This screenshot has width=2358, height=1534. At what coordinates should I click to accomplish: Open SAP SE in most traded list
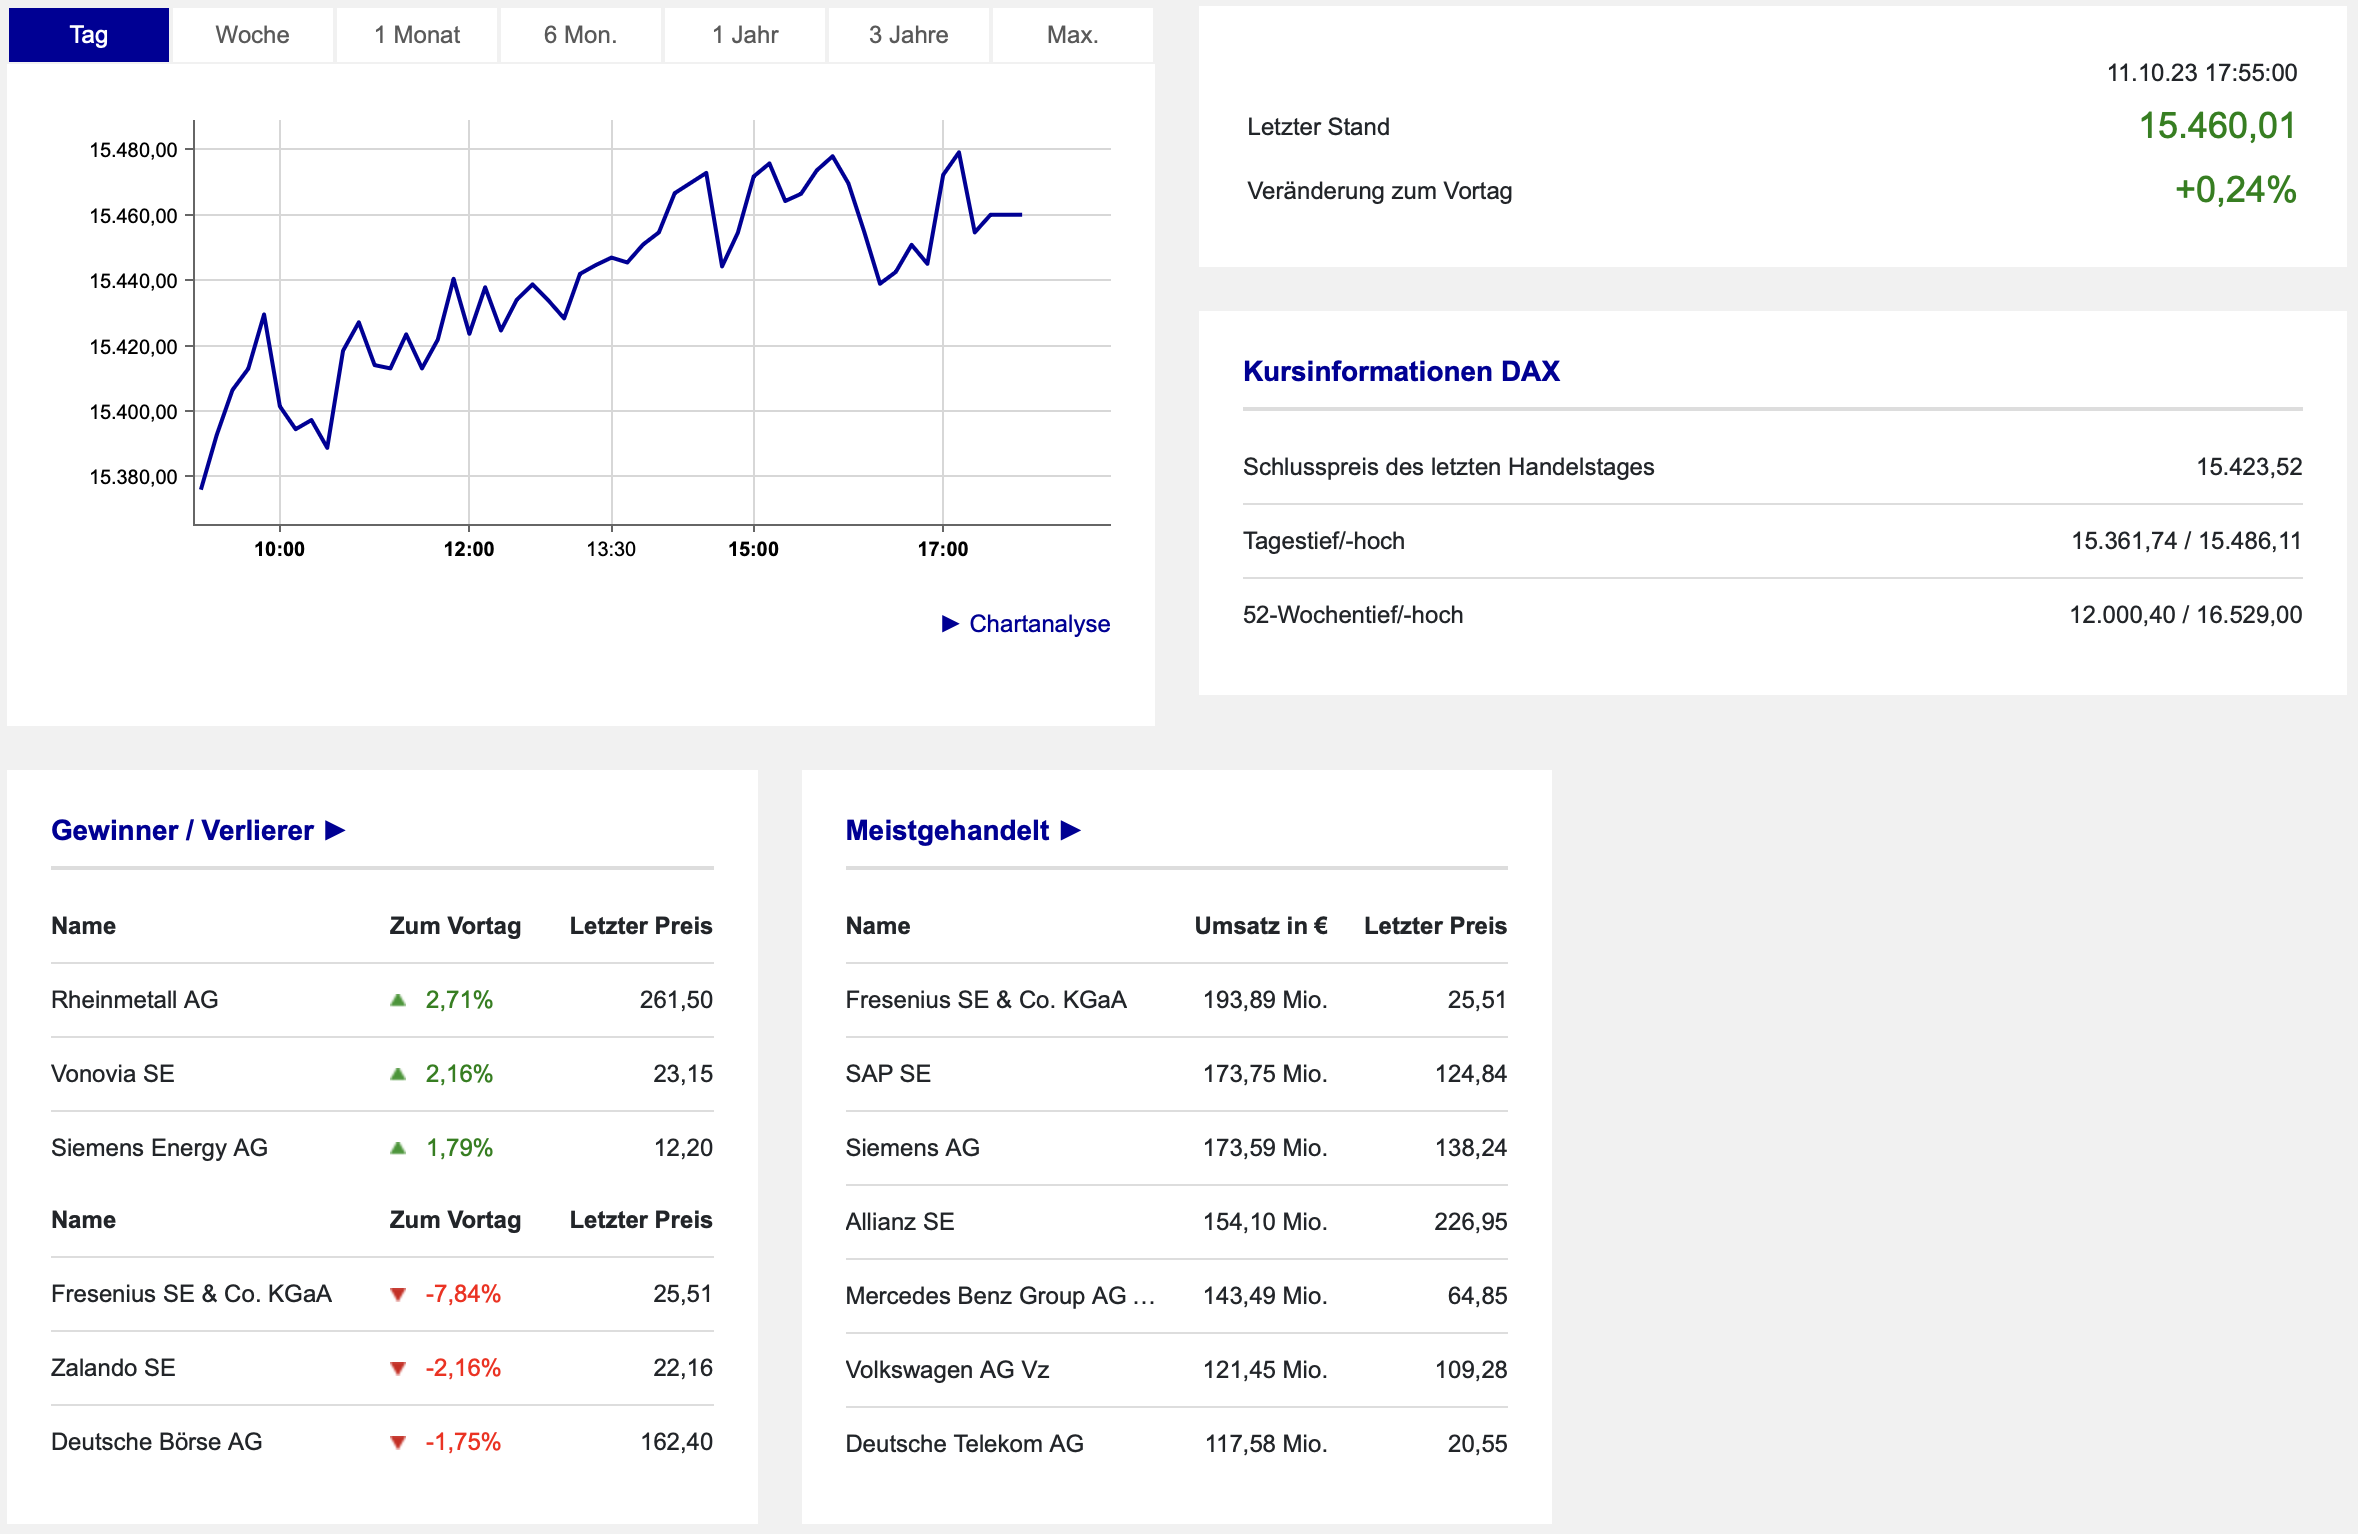[888, 1074]
